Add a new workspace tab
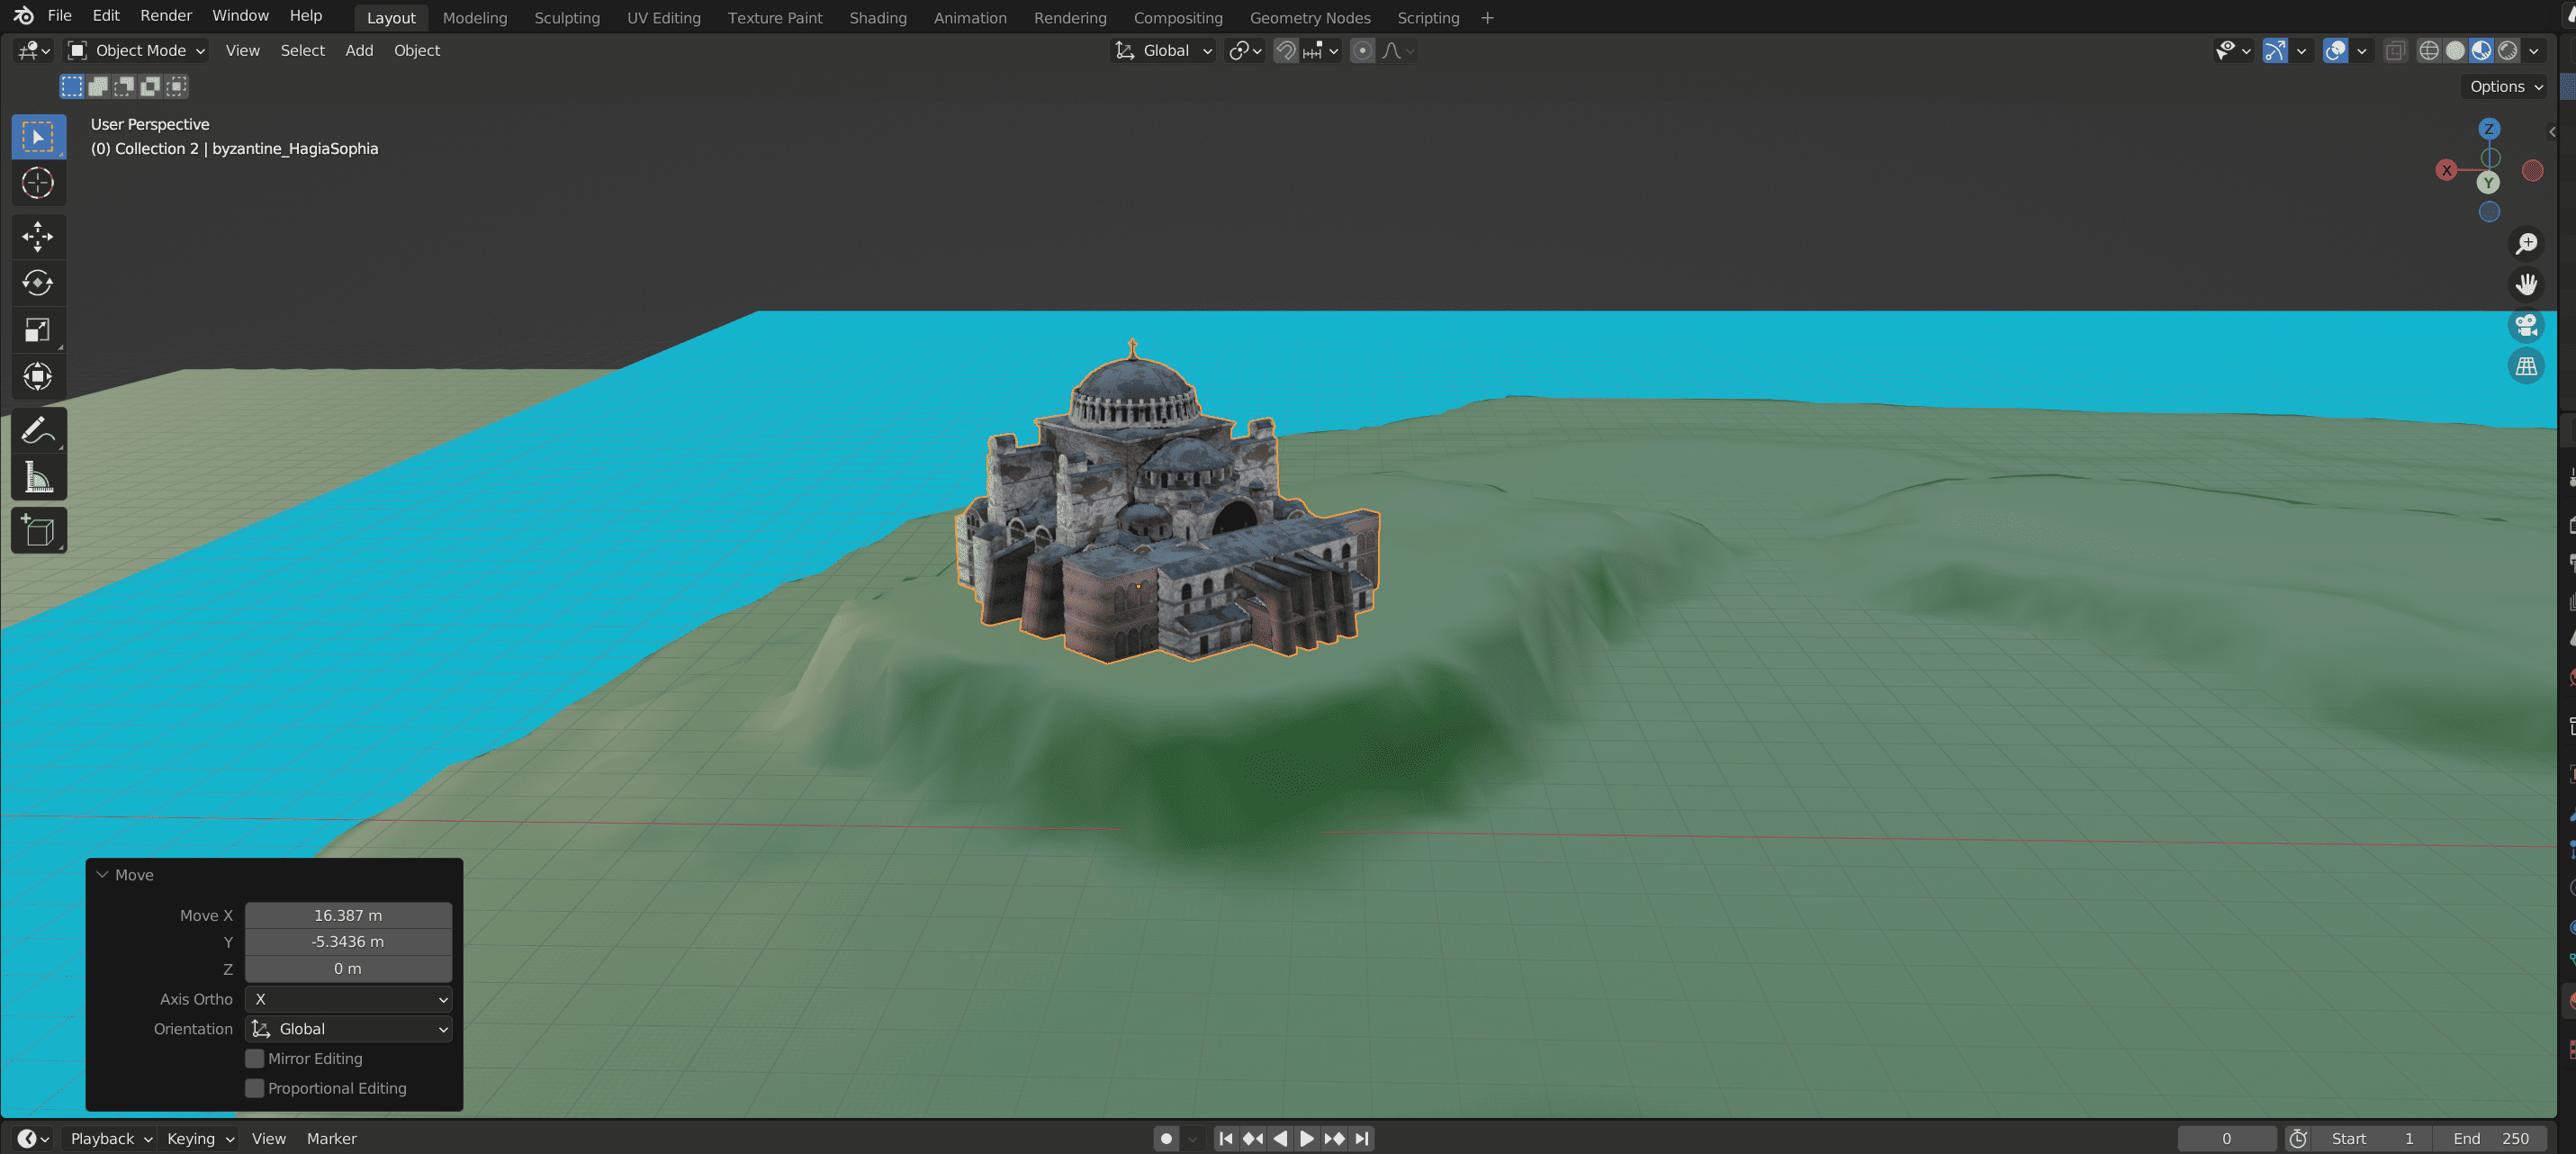This screenshot has width=2576, height=1154. [x=1487, y=18]
